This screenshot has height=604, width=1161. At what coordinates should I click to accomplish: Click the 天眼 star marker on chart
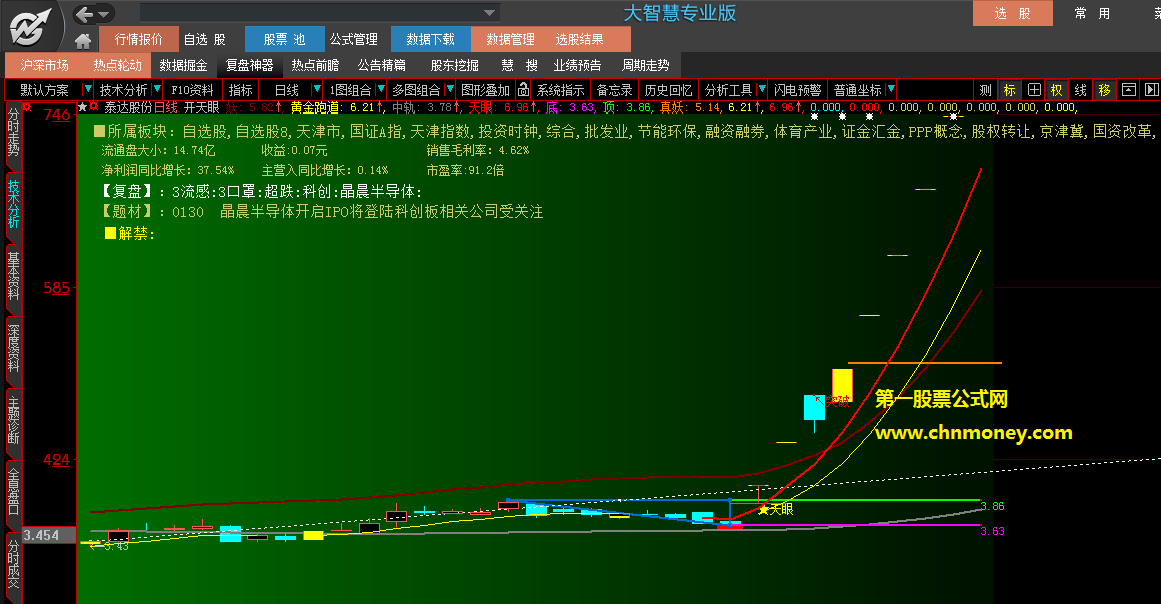(x=775, y=509)
